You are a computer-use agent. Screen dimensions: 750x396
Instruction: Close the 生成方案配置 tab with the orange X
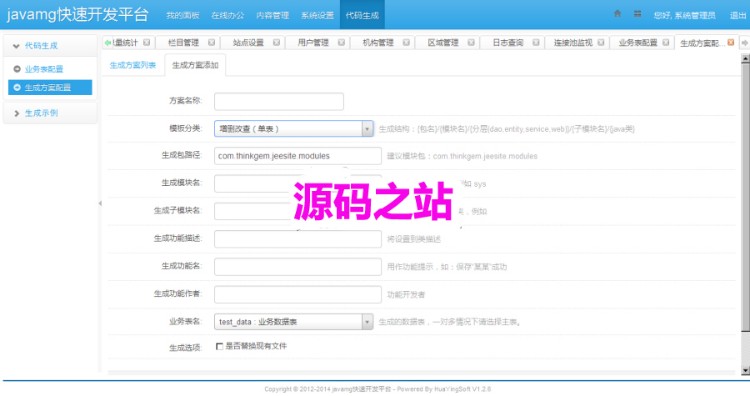coord(730,43)
